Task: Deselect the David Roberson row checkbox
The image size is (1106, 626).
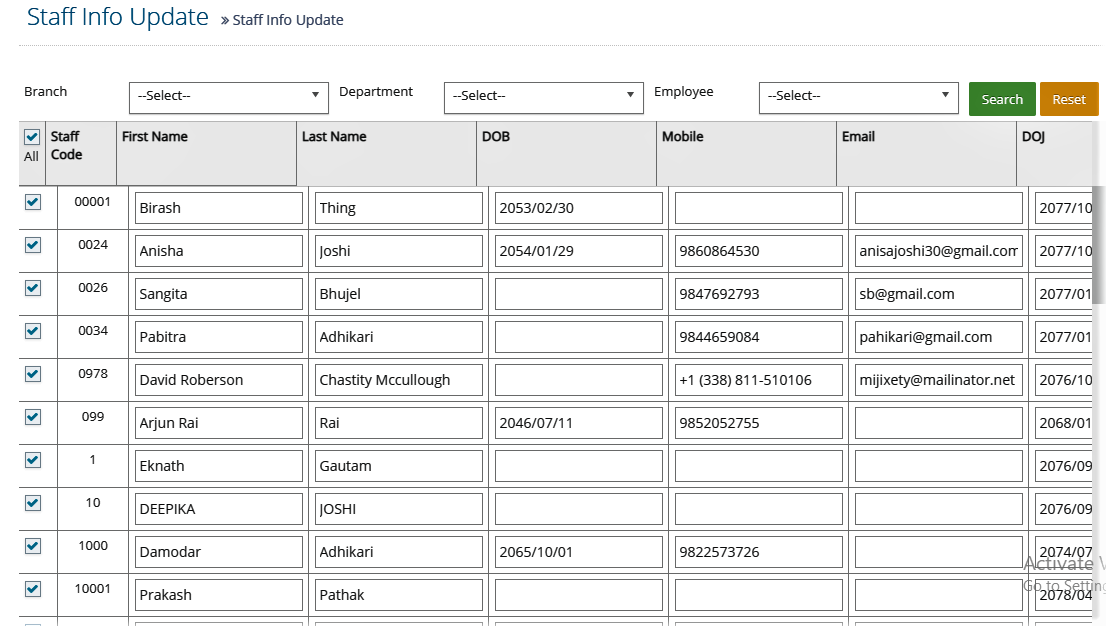Action: point(32,374)
